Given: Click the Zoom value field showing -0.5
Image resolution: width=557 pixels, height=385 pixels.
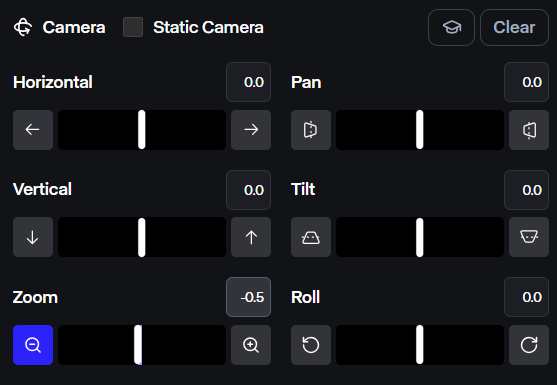Looking at the screenshot, I should [x=248, y=297].
